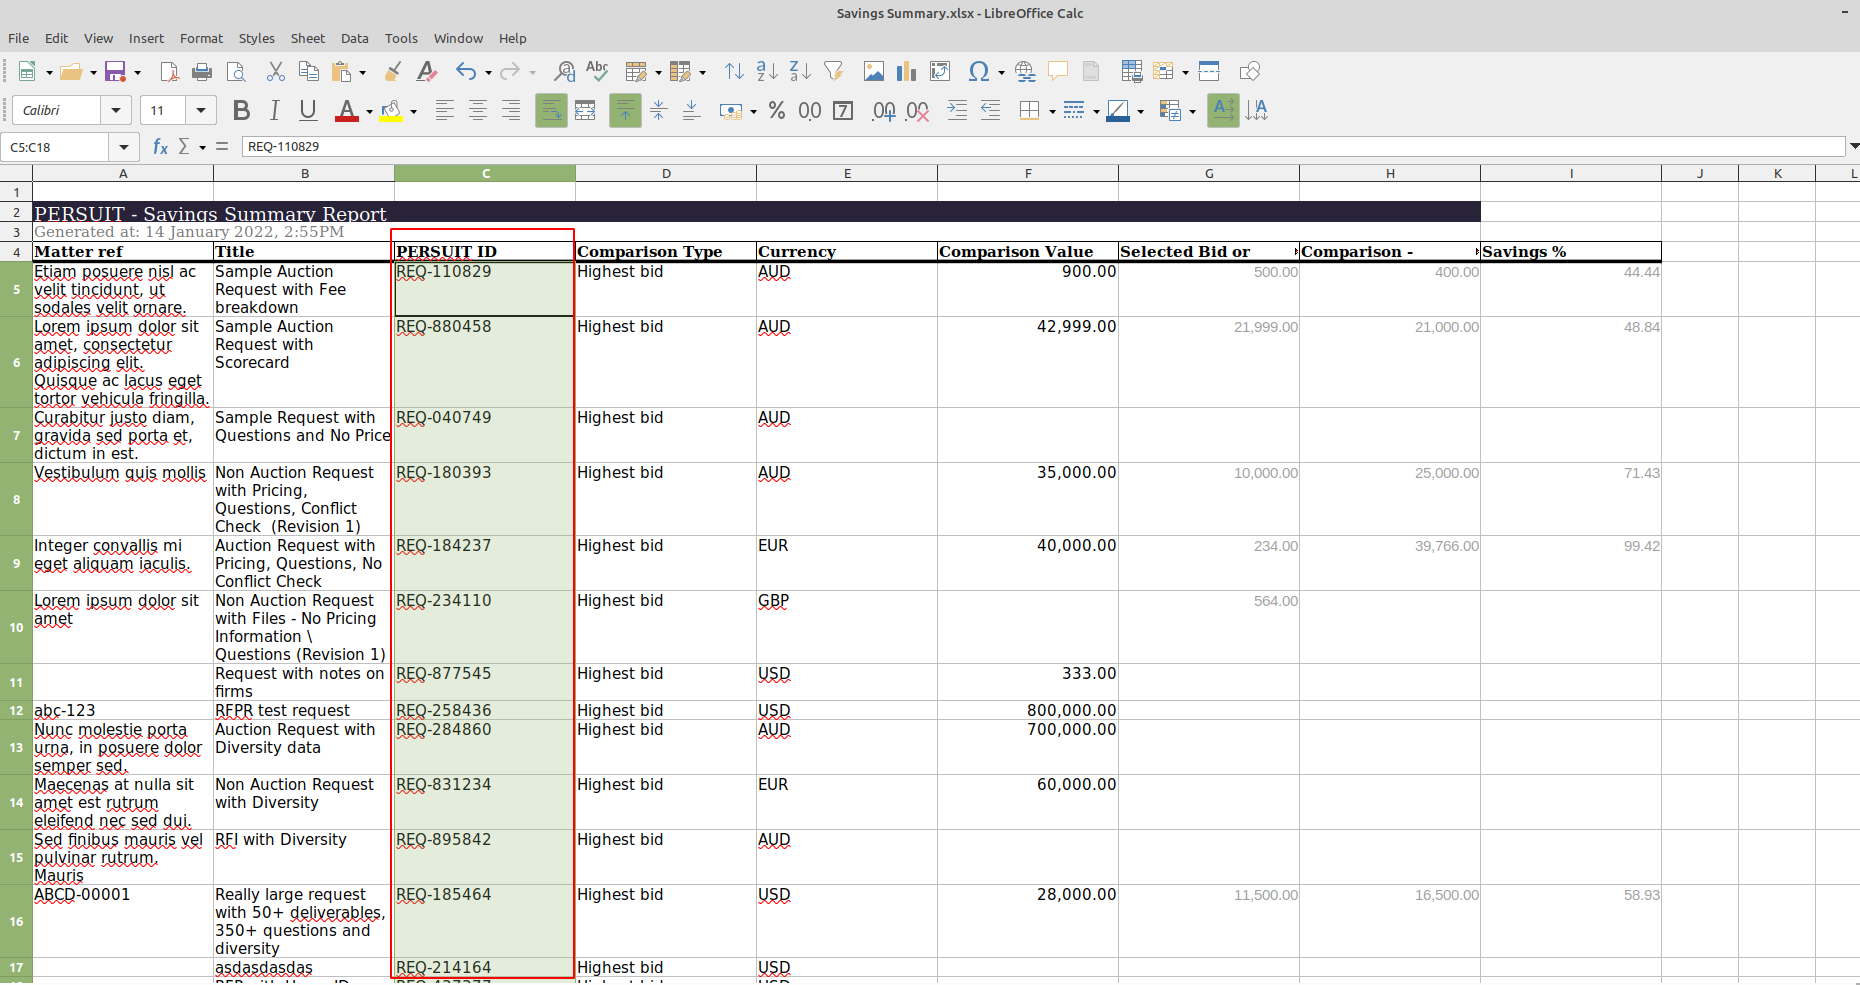1860x985 pixels.
Task: Click the Cut scissors icon
Action: (x=276, y=72)
